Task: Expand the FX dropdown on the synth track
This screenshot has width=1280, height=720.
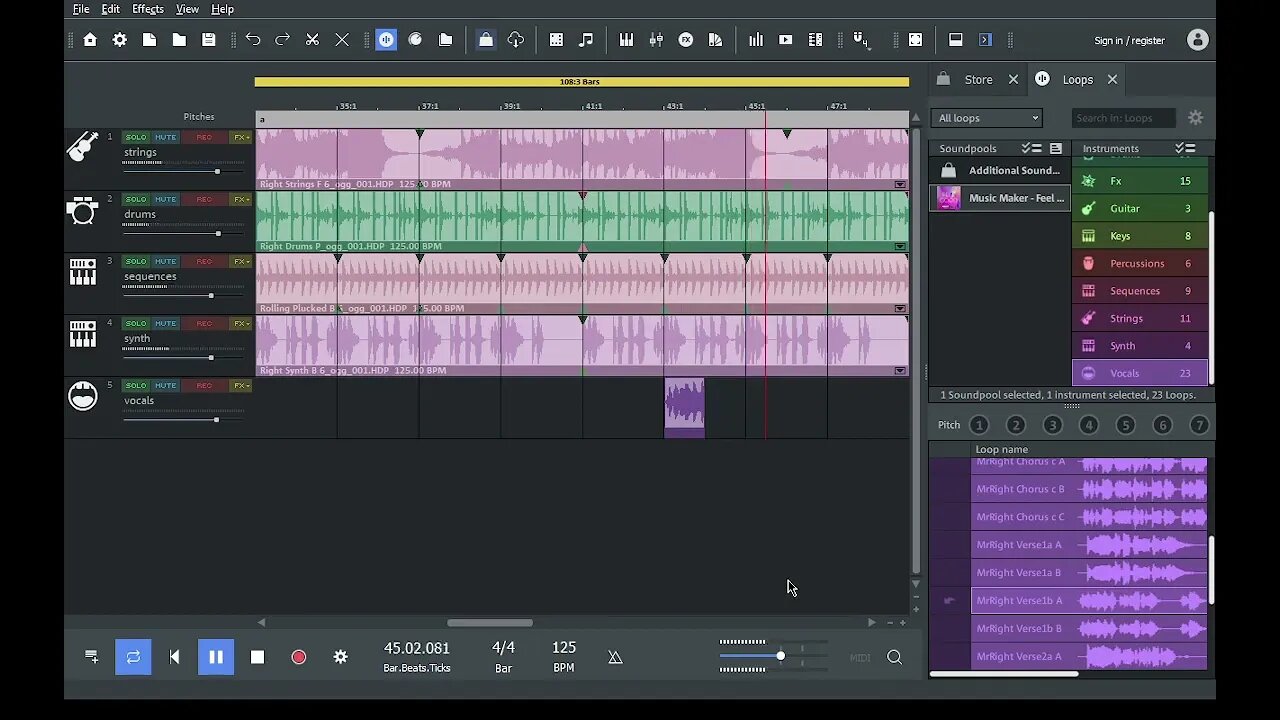Action: (241, 323)
